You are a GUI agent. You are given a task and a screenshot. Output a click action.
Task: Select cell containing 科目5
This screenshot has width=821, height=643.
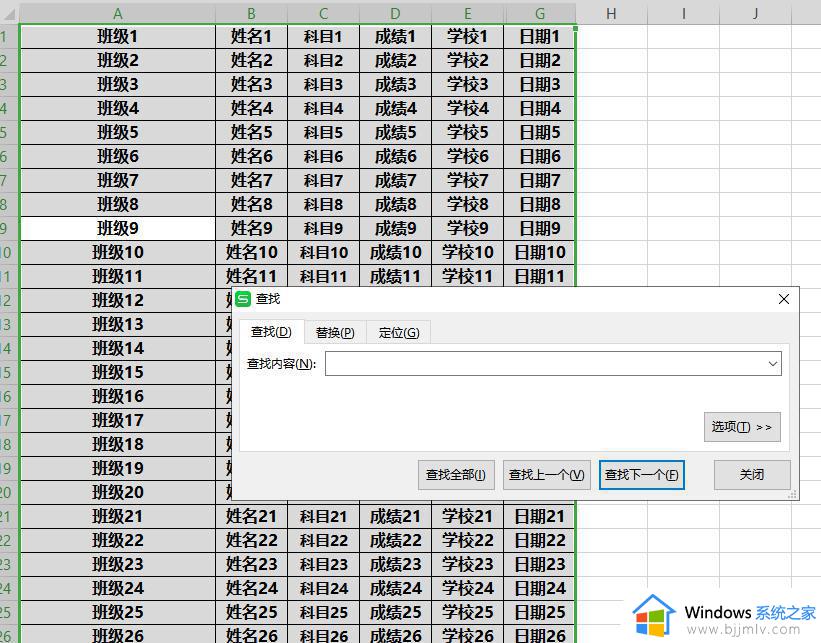point(323,132)
